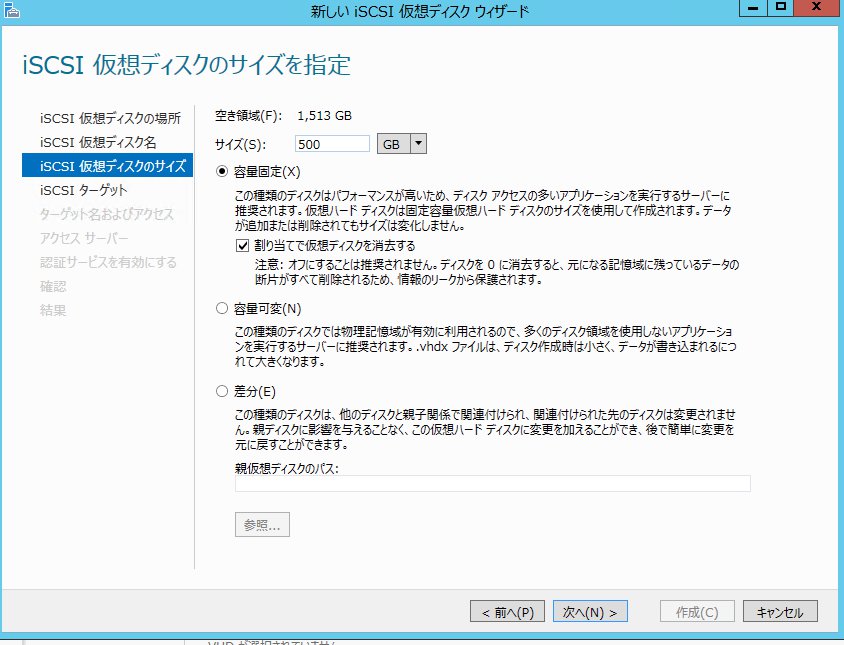844x645 pixels.
Task: Click the 作成(C) button
Action: click(x=697, y=611)
